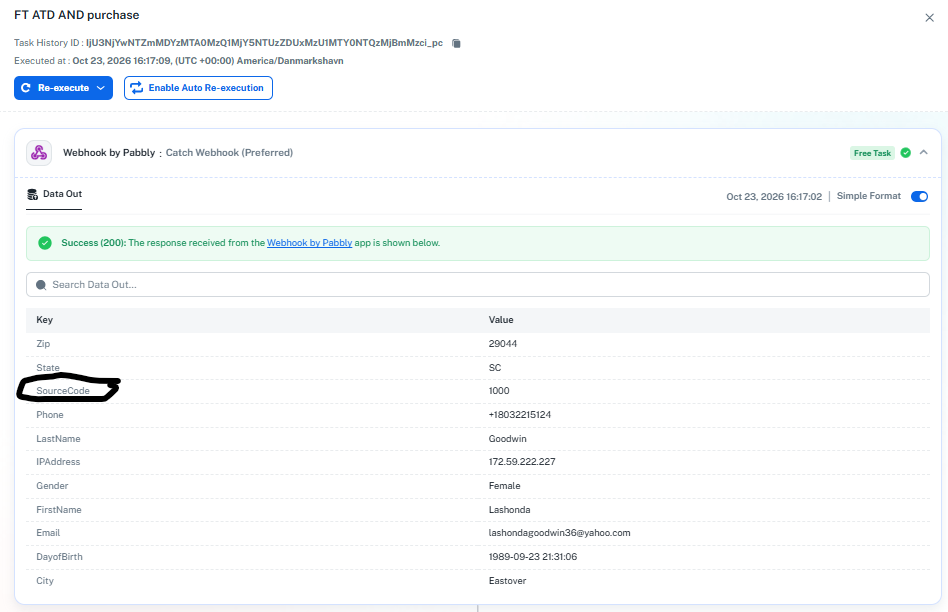Image resolution: width=948 pixels, height=612 pixels.
Task: Click the FT ATD AND purchase title
Action: [x=77, y=15]
